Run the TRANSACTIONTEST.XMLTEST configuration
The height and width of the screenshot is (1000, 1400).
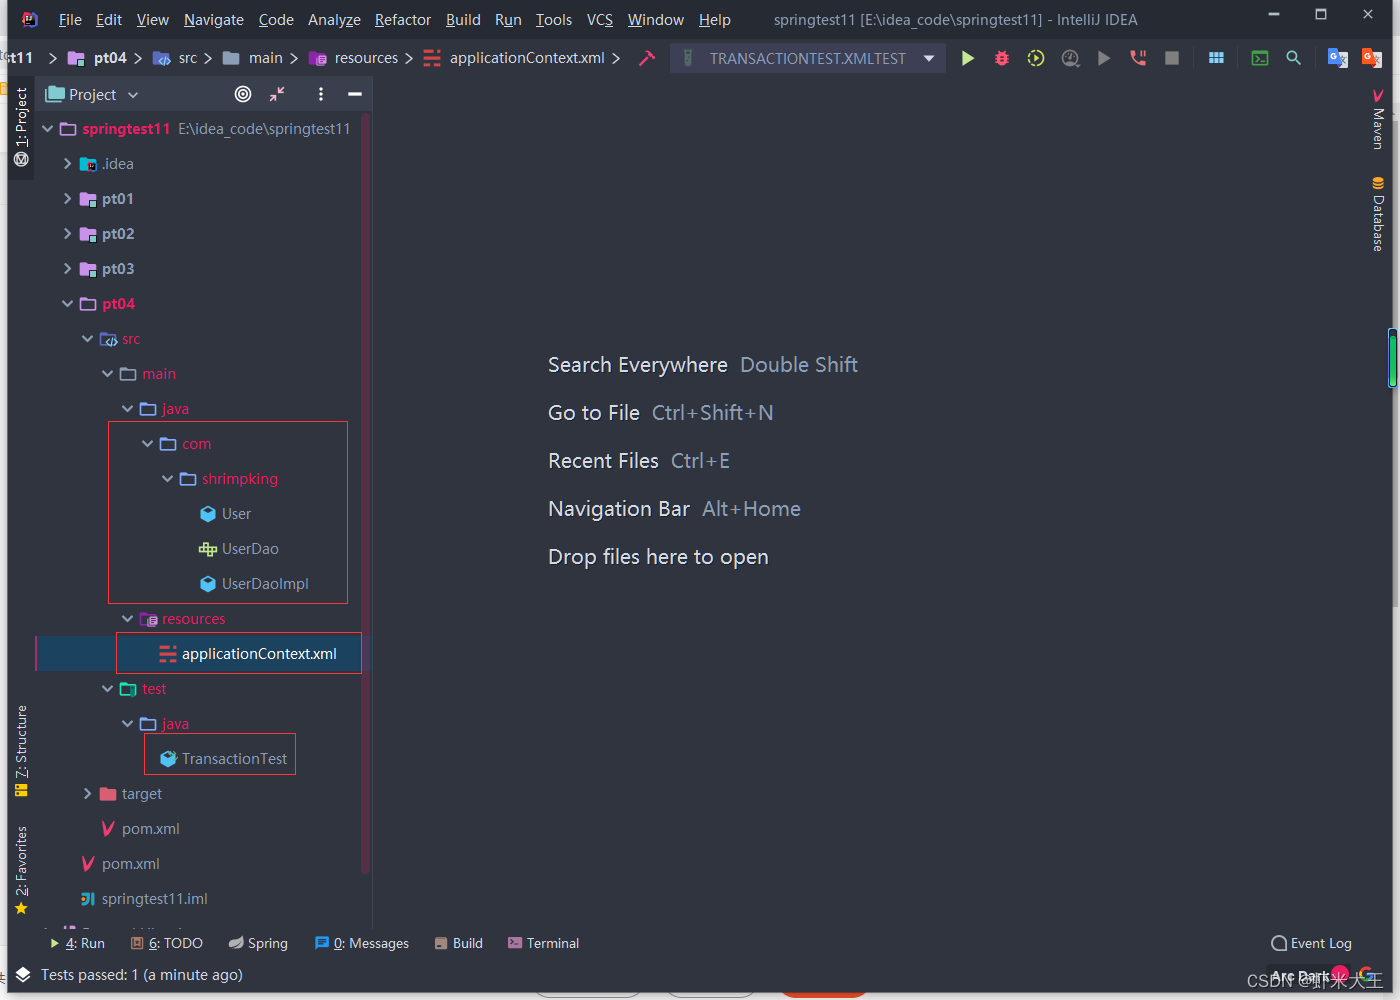(x=967, y=57)
